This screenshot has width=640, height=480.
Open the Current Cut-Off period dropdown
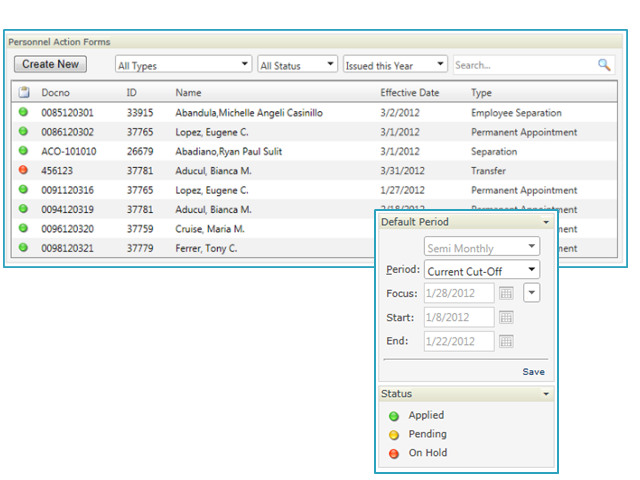(482, 270)
